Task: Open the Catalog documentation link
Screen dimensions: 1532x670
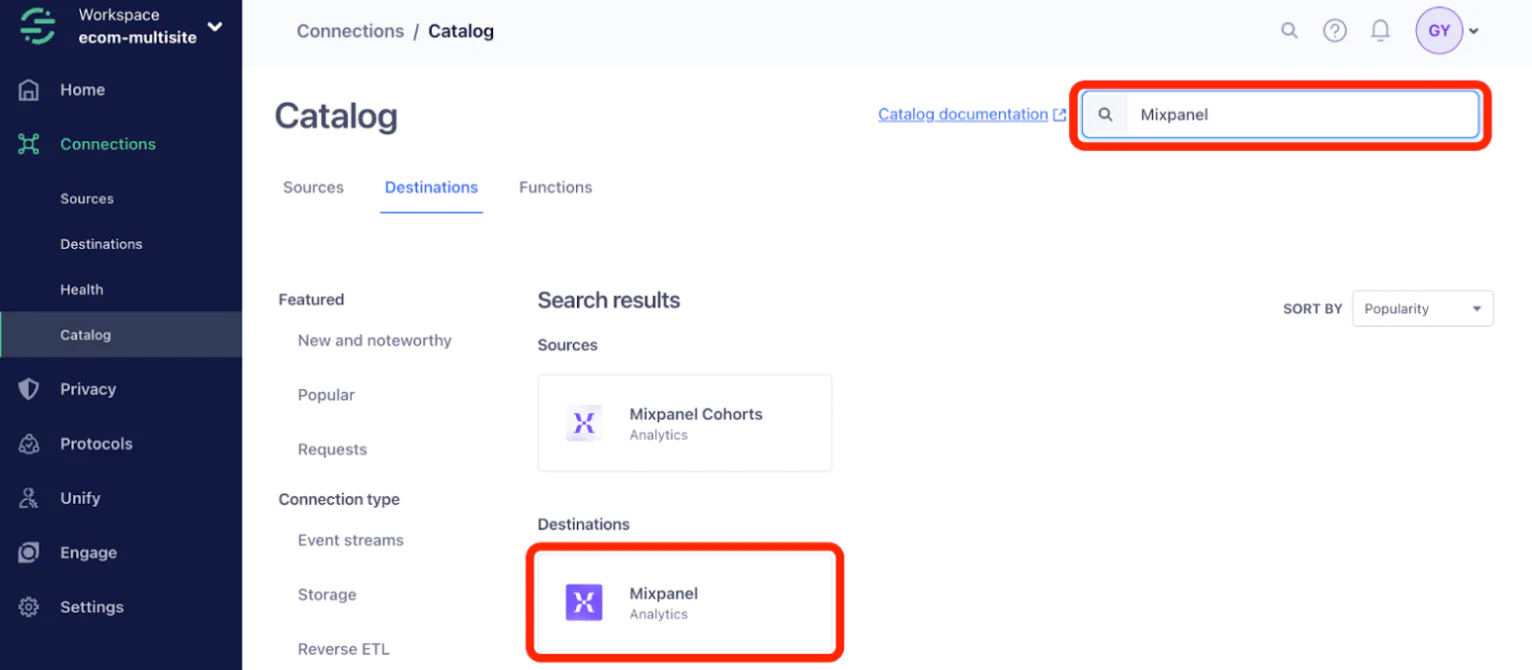Action: [x=963, y=114]
